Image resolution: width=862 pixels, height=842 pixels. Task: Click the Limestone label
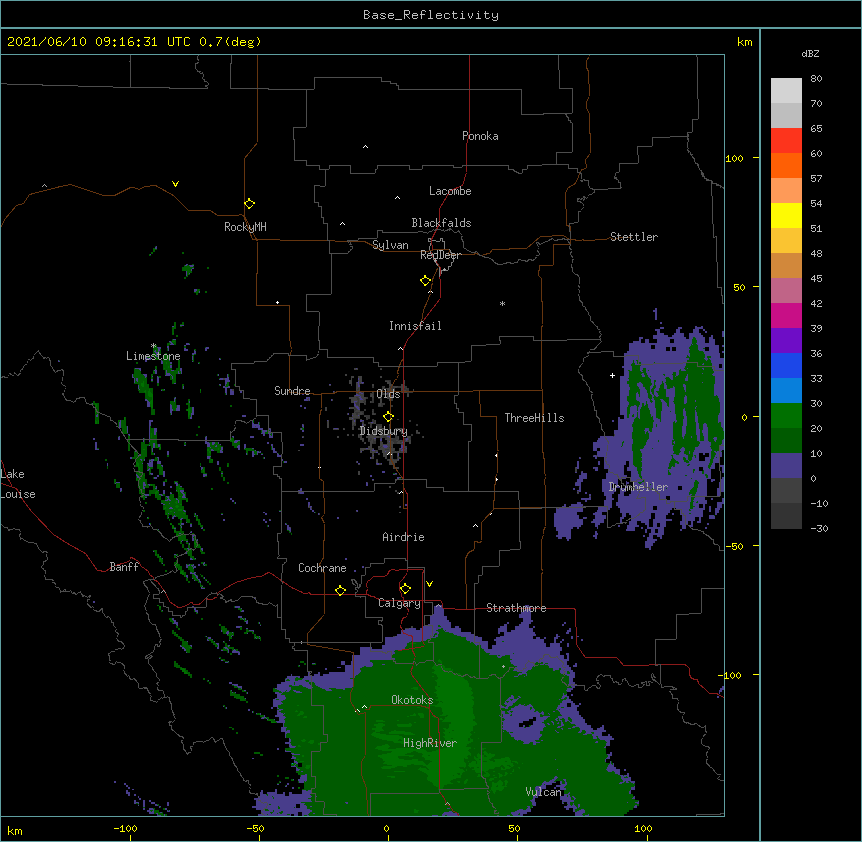153,356
